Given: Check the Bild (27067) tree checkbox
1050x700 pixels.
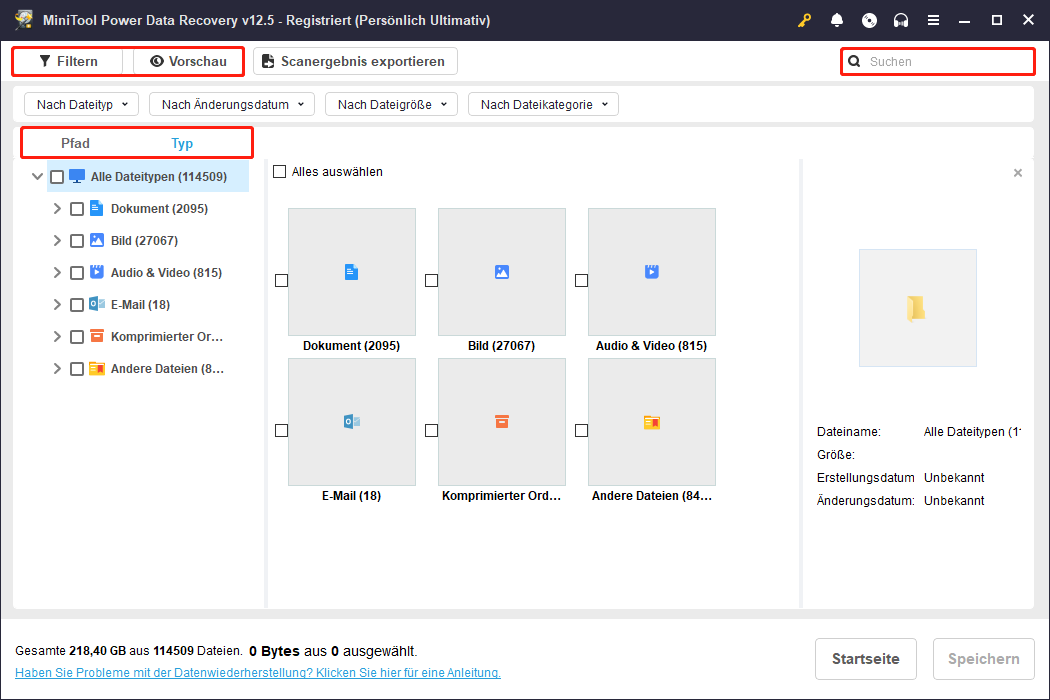Looking at the screenshot, I should [x=77, y=240].
